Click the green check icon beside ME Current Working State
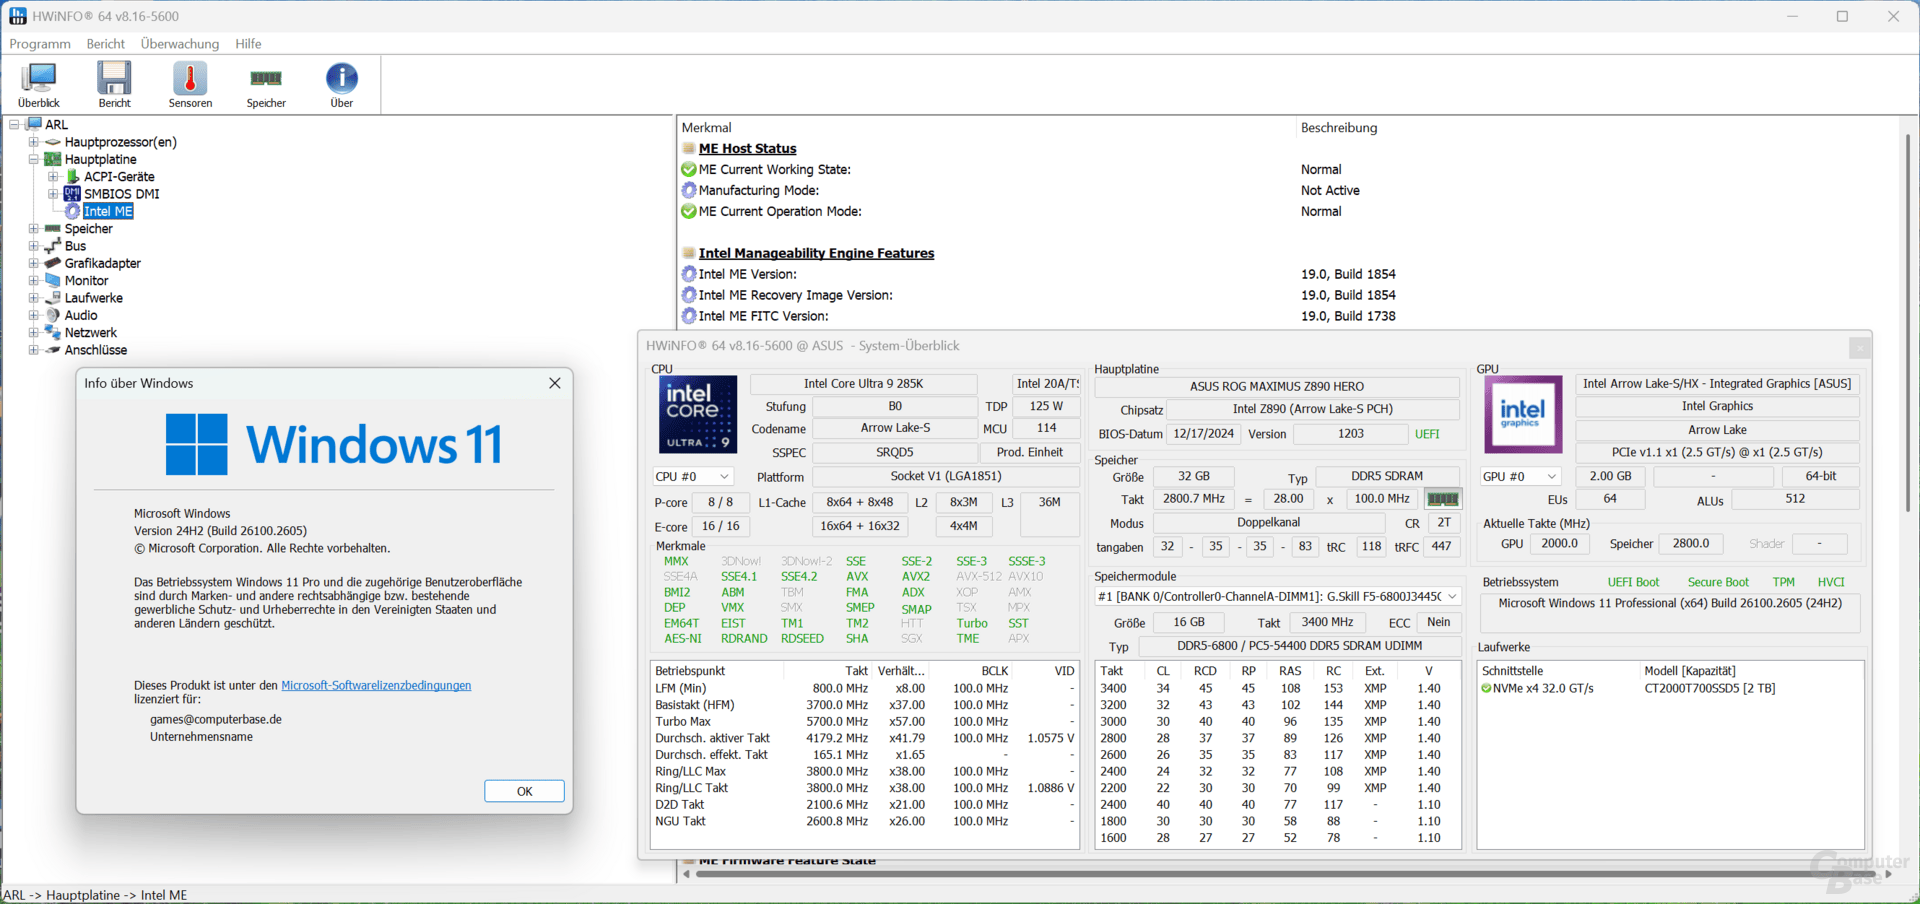The height and width of the screenshot is (904, 1920). click(x=689, y=170)
